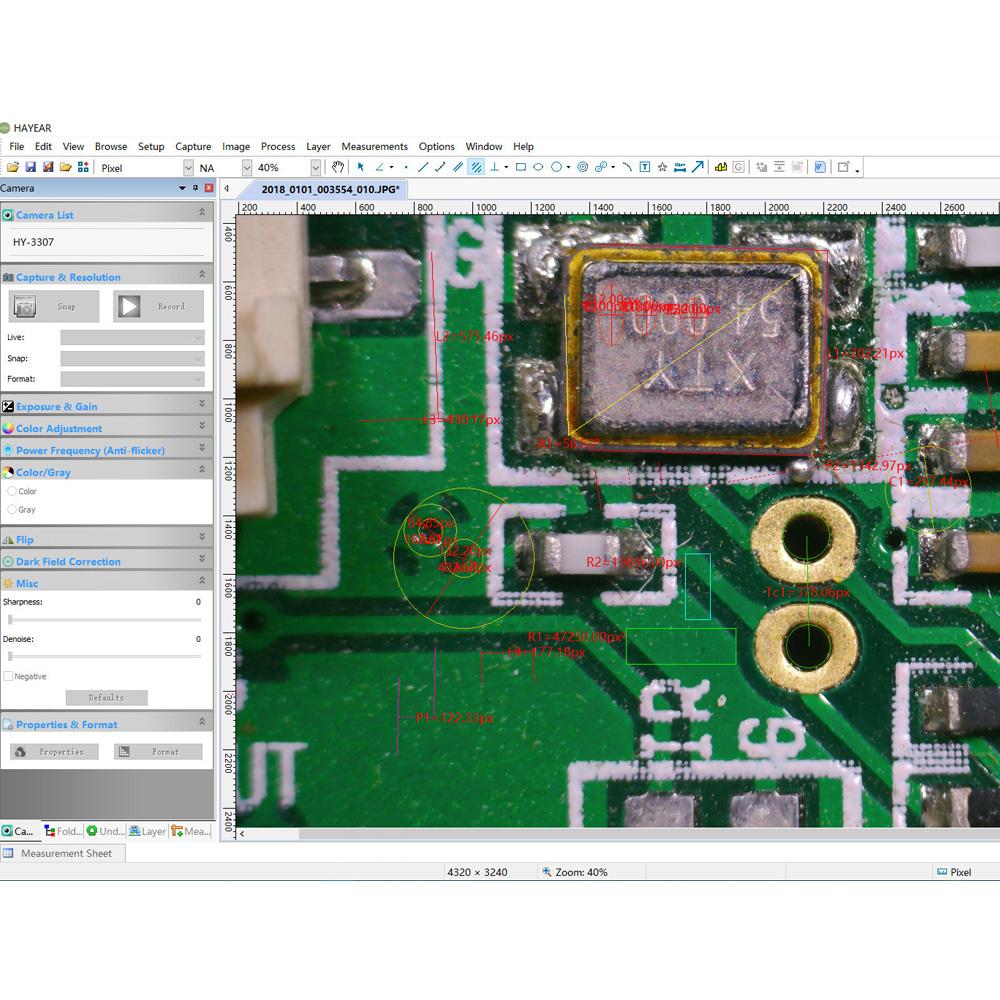This screenshot has height=1000, width=1000.
Task: Pick the rectangle measurement tool
Action: (x=520, y=167)
